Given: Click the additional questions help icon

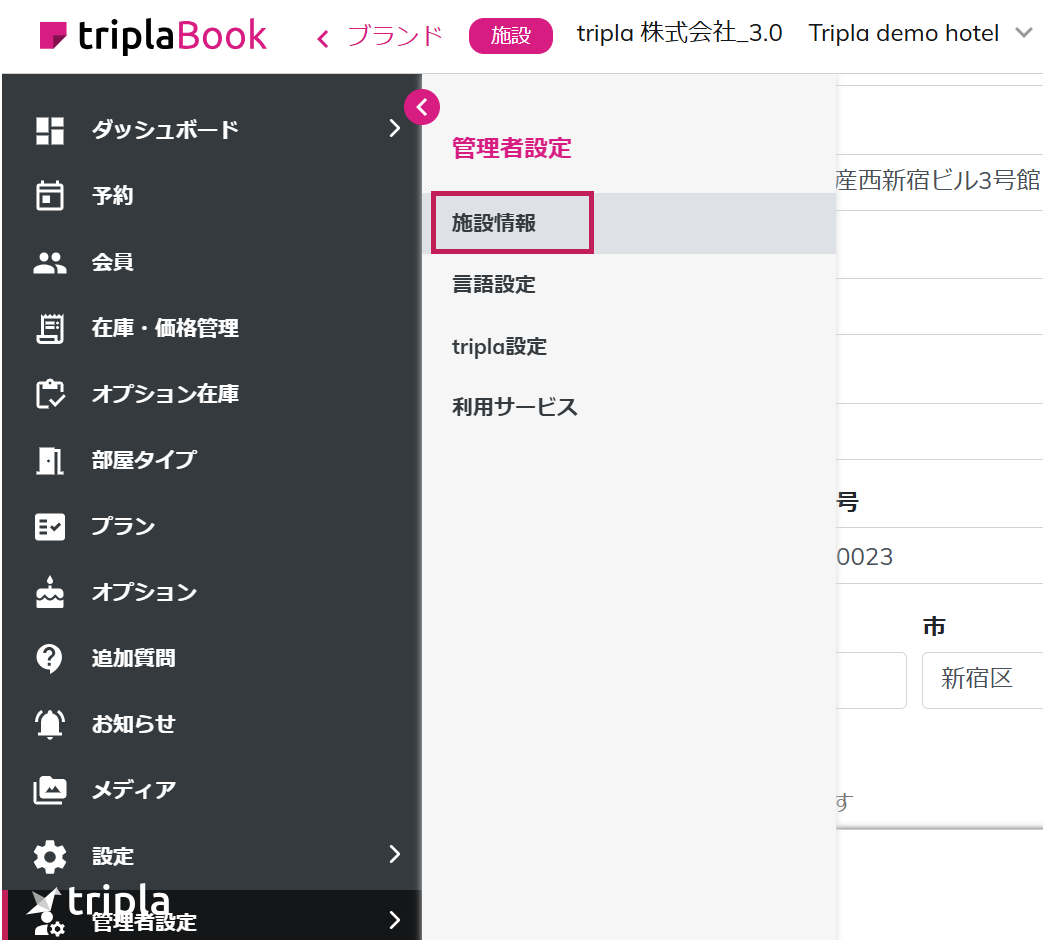Looking at the screenshot, I should coord(49,659).
